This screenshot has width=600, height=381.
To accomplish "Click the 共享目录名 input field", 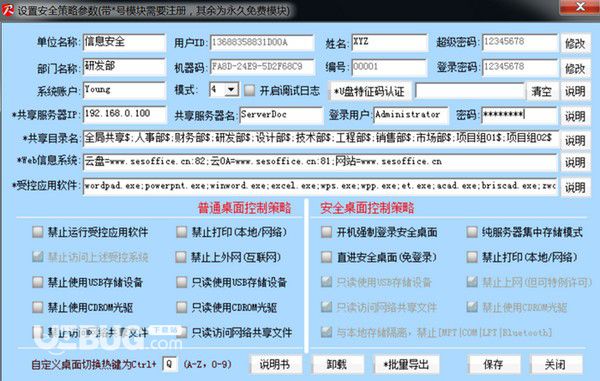I will tap(320, 138).
